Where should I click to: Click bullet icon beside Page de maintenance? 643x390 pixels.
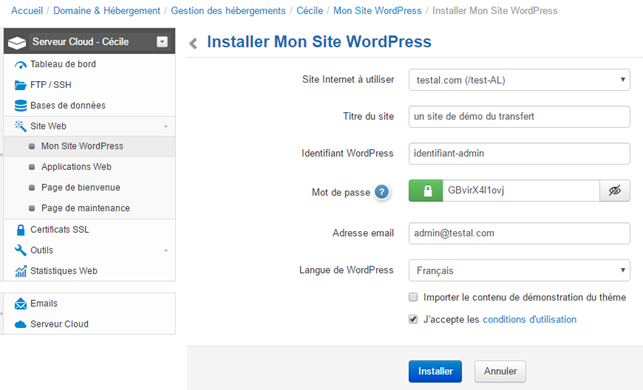[x=32, y=208]
